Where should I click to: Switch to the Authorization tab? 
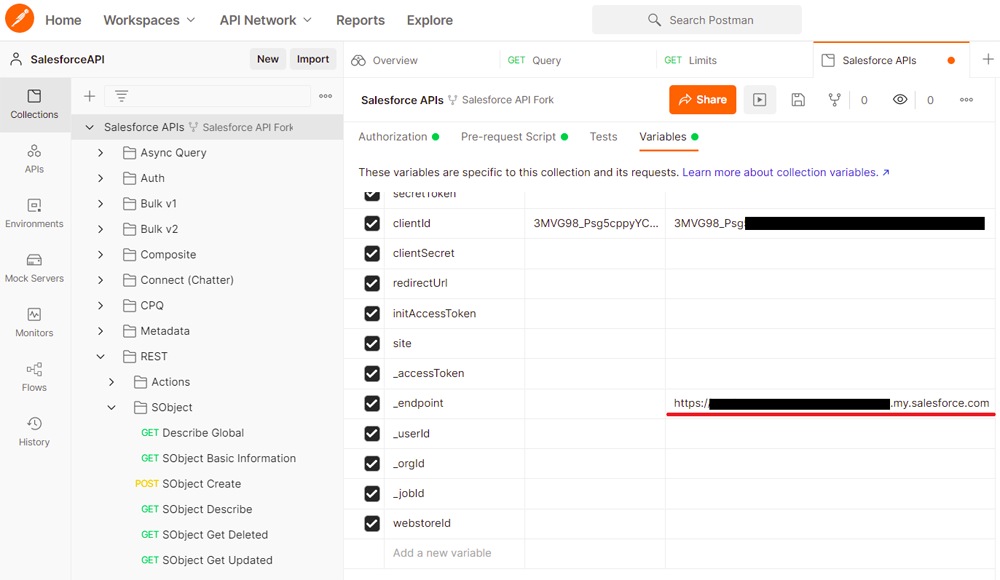pyautogui.click(x=399, y=137)
